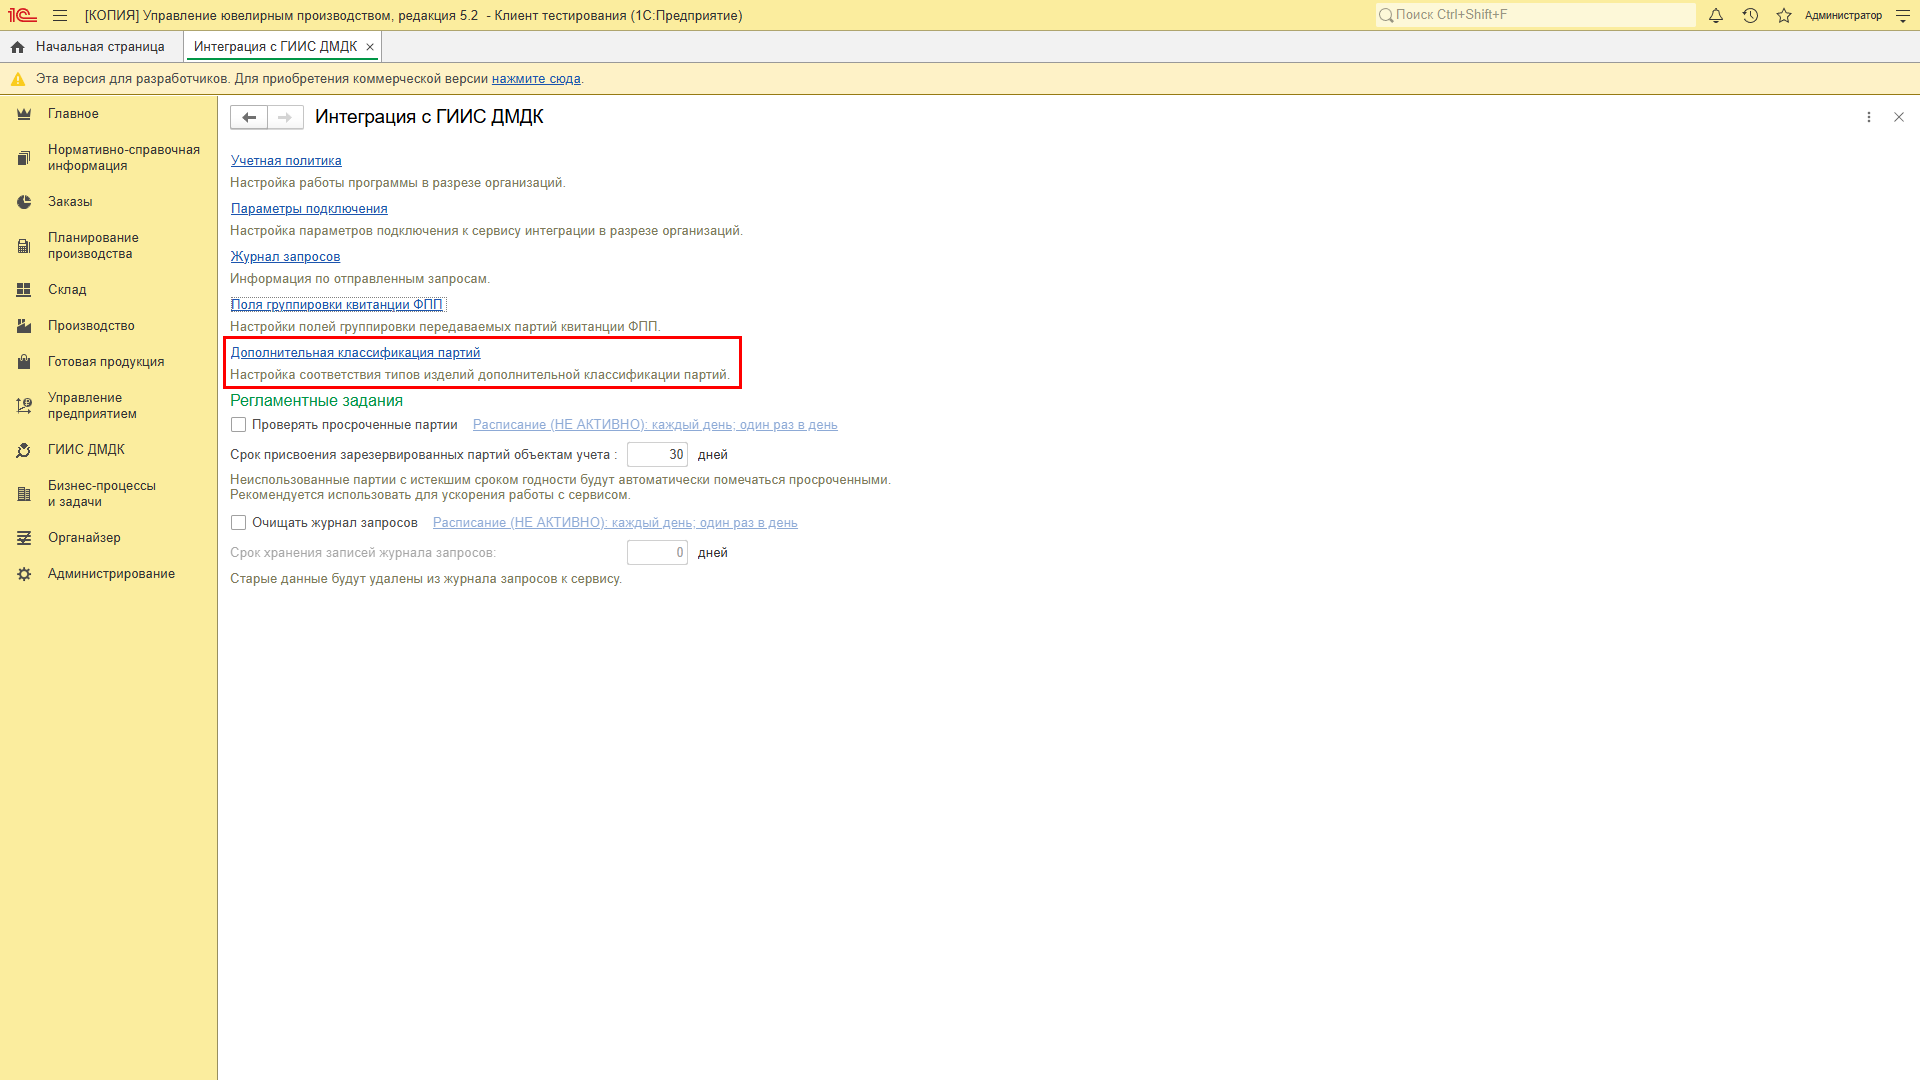Go back with the left arrow button
Screen dimensions: 1920x1080
[249, 117]
